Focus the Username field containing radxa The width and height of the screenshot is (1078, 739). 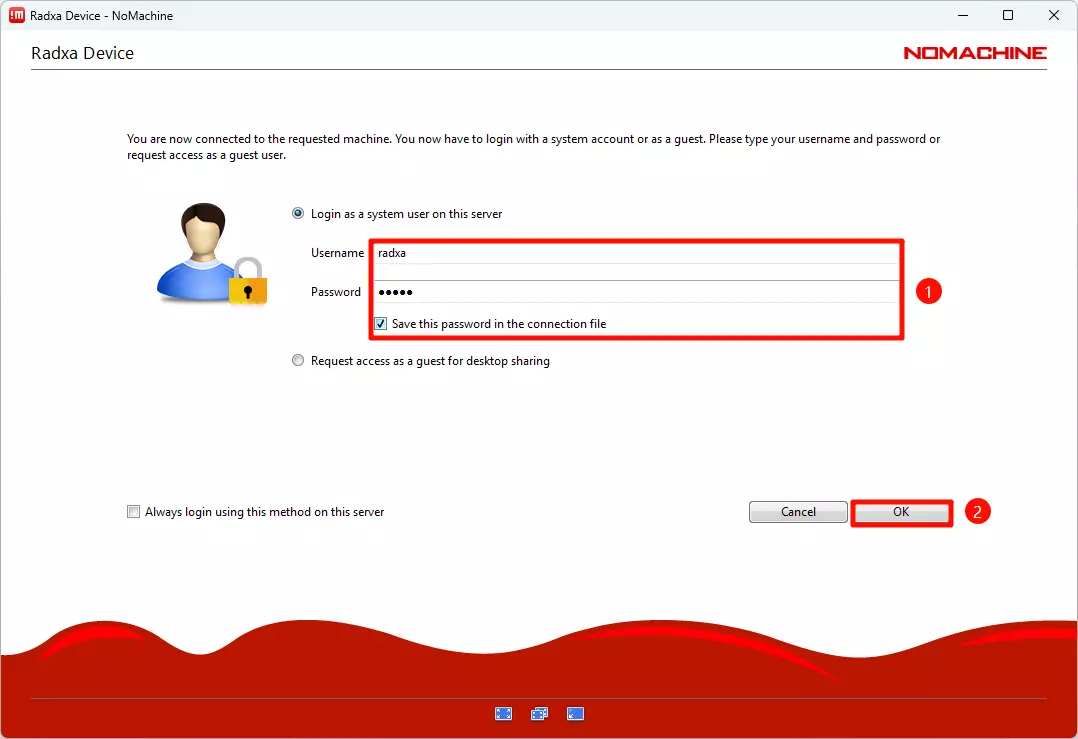point(636,253)
